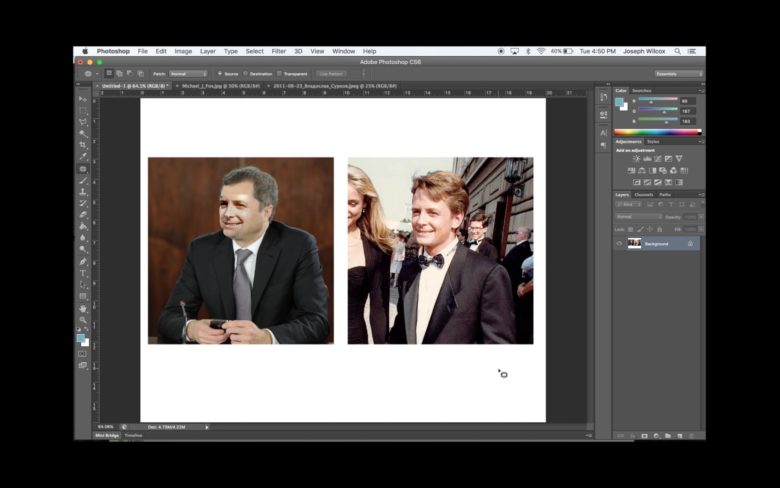Select the Zoom tool

(x=83, y=320)
